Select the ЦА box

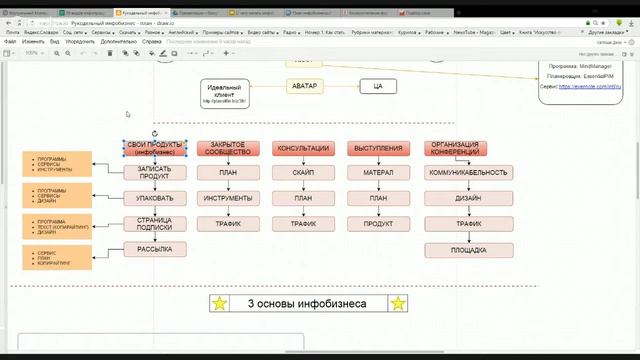(378, 86)
